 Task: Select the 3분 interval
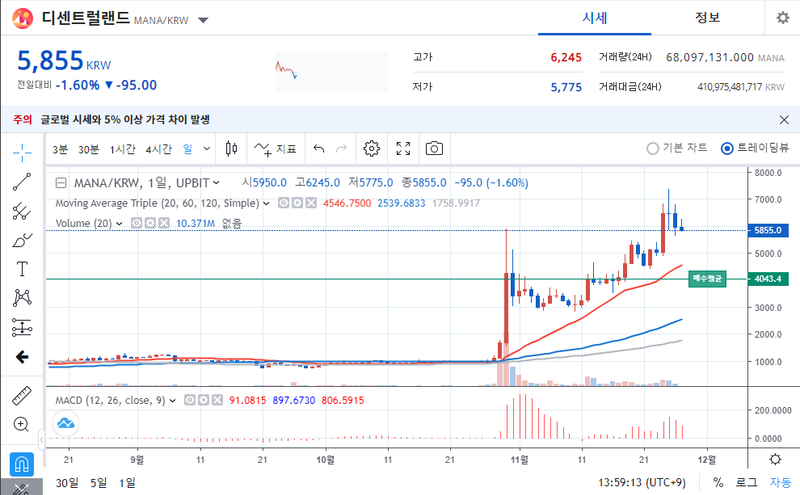(60, 149)
